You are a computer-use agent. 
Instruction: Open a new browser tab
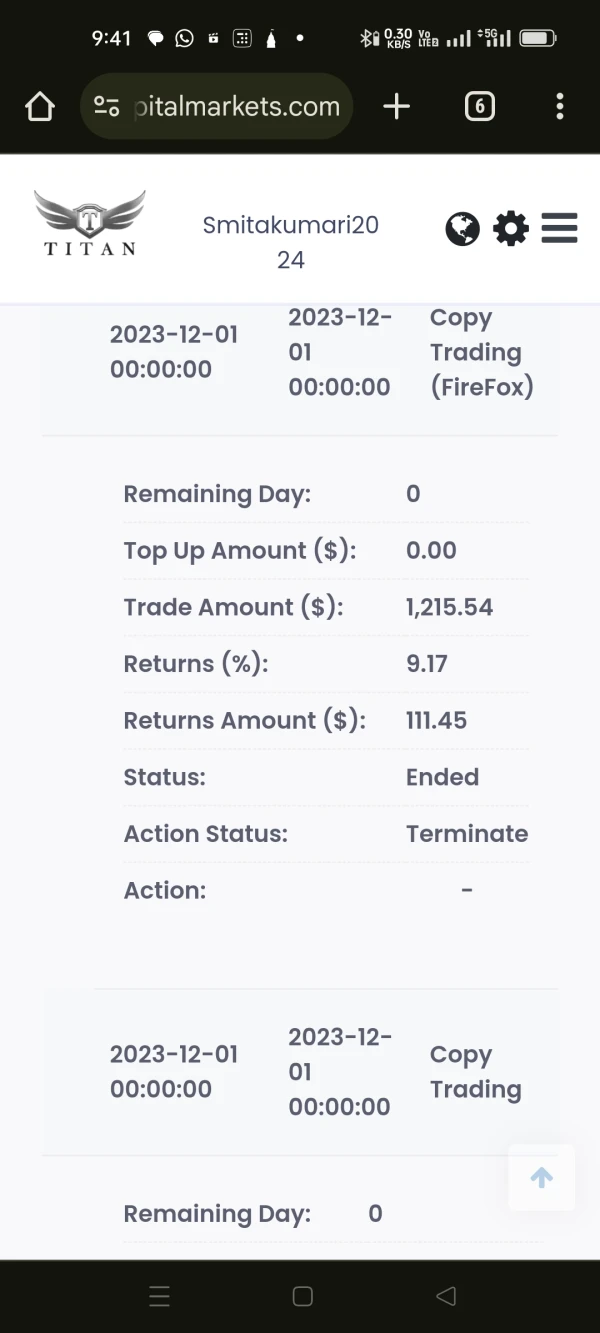coord(397,106)
